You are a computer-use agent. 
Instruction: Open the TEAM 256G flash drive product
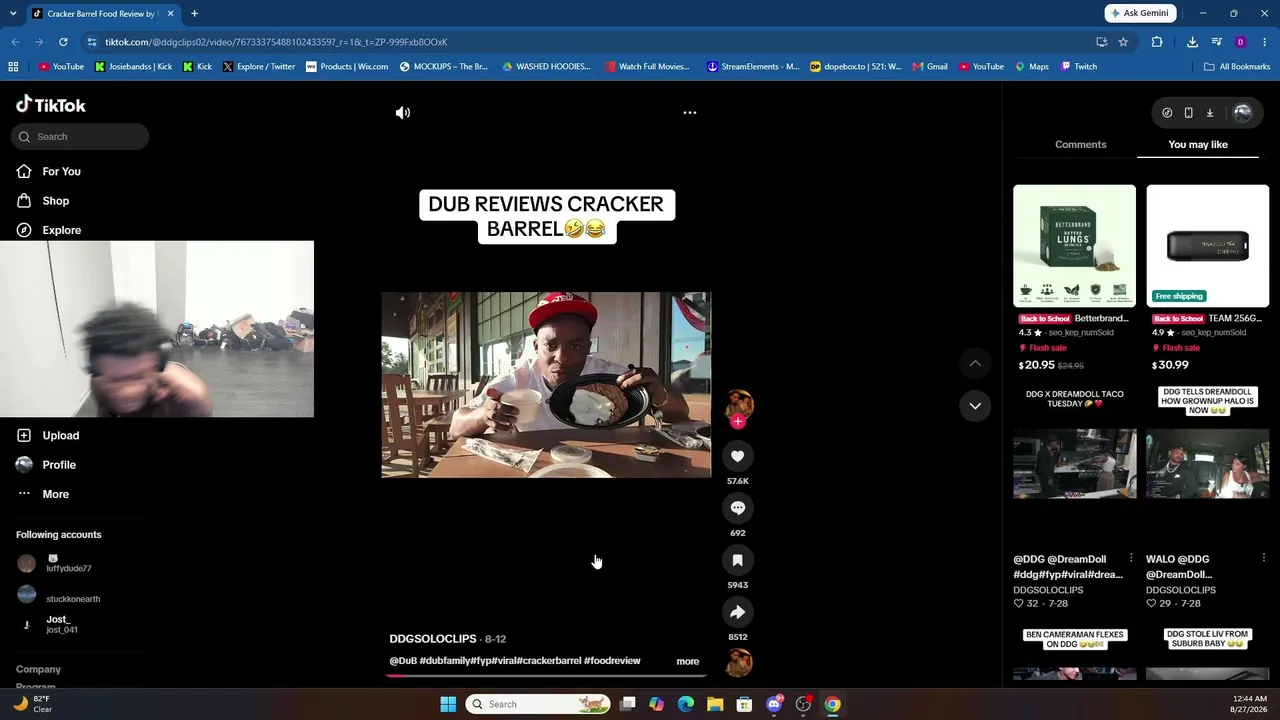[x=1207, y=277]
